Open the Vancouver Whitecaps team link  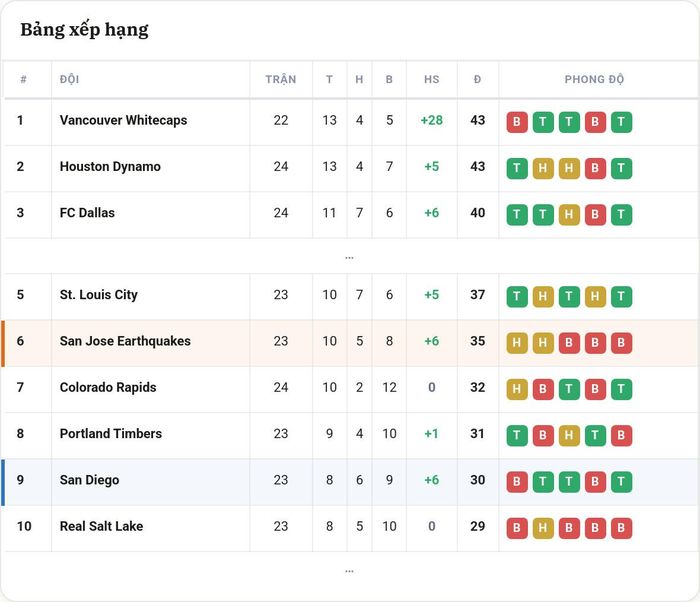124,120
